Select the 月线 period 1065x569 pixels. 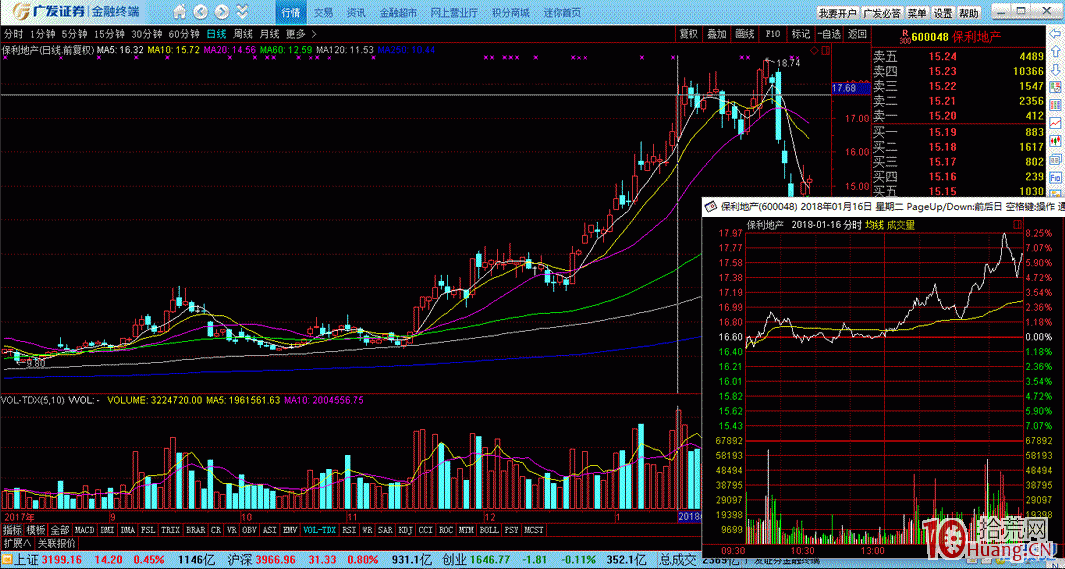tap(270, 34)
